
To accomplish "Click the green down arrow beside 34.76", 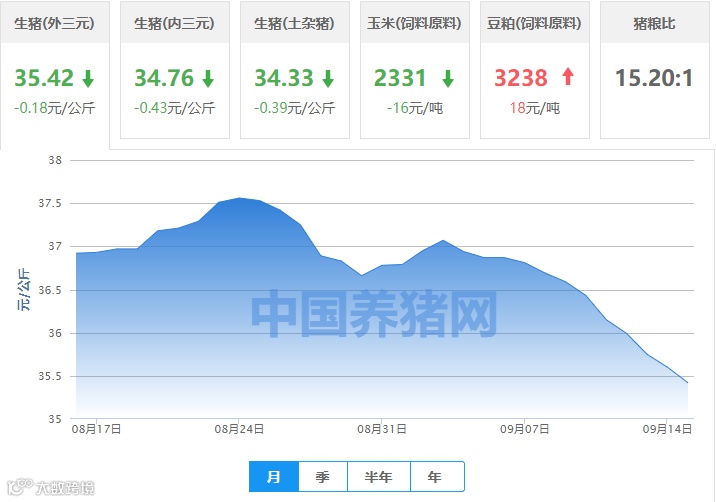I will coord(208,79).
